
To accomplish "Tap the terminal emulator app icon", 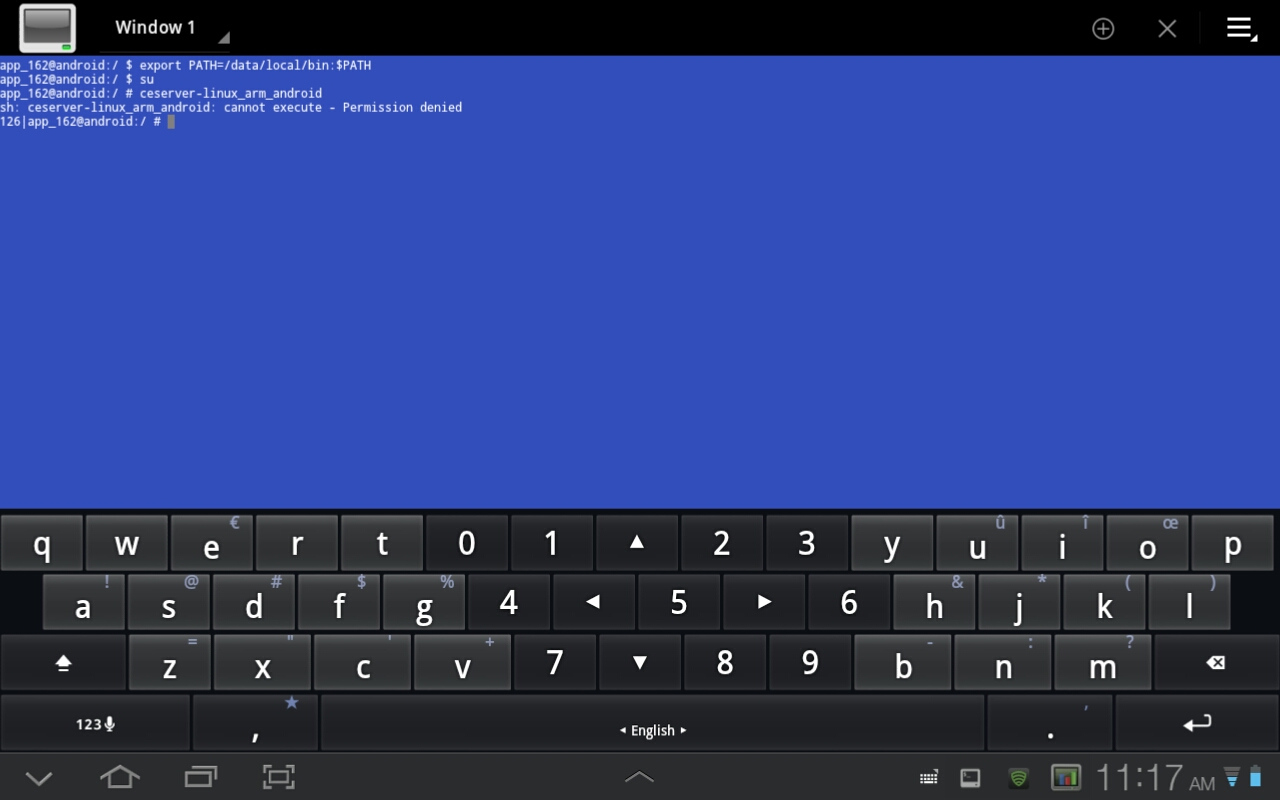I will point(47,28).
